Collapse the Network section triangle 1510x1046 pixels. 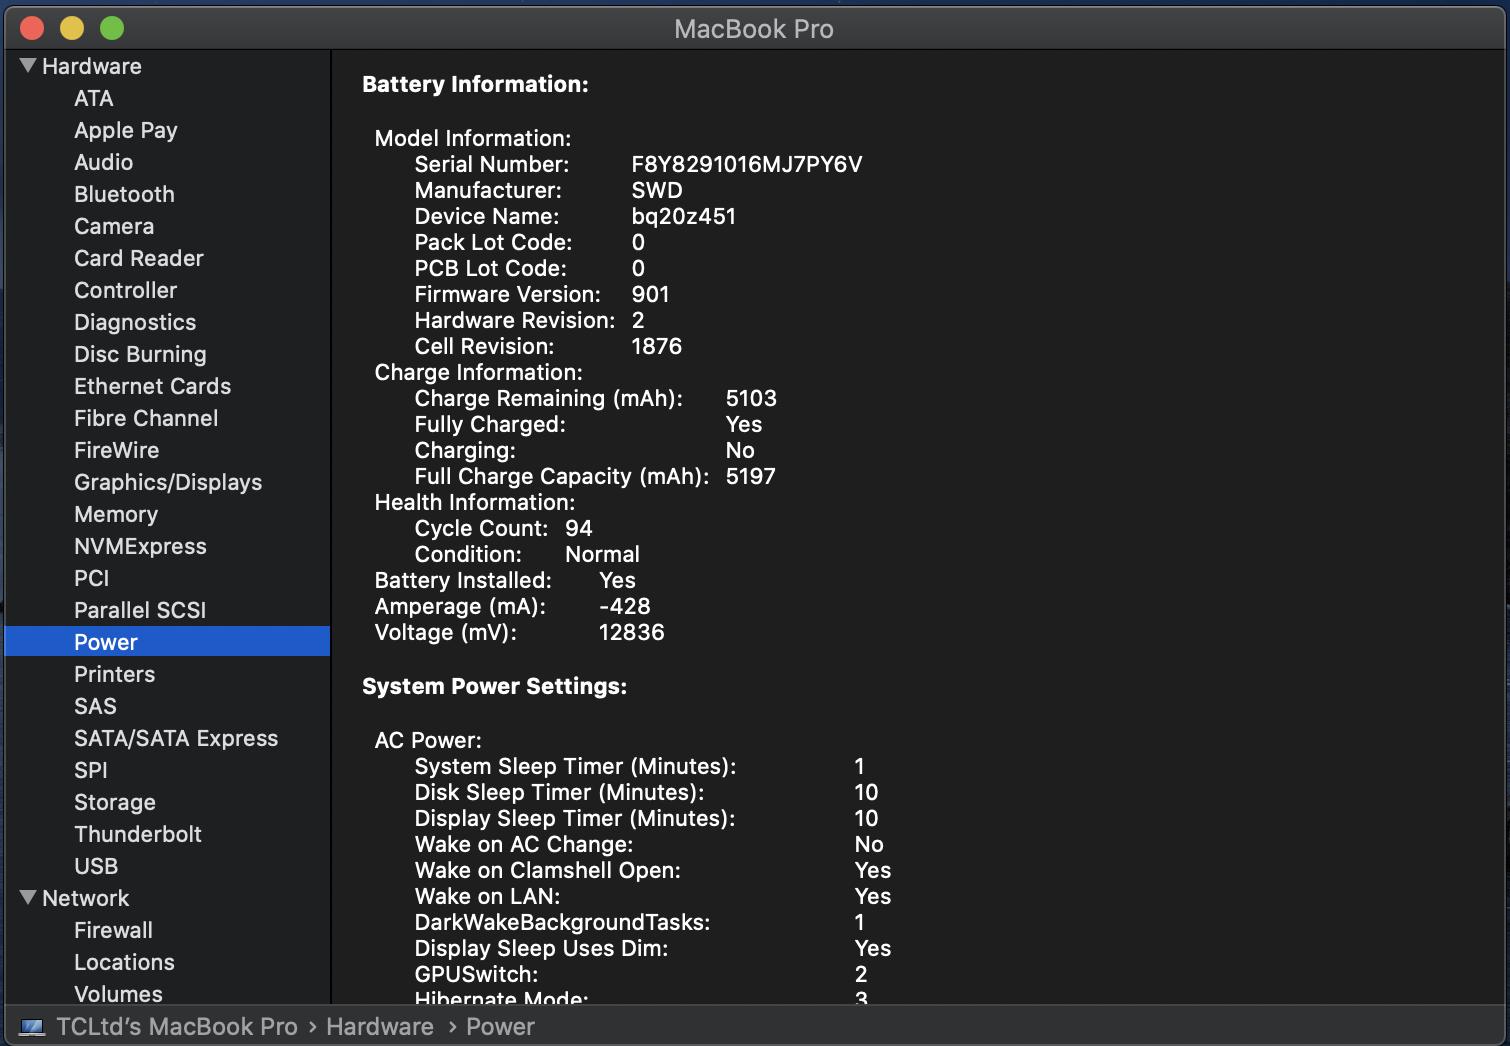pos(28,898)
